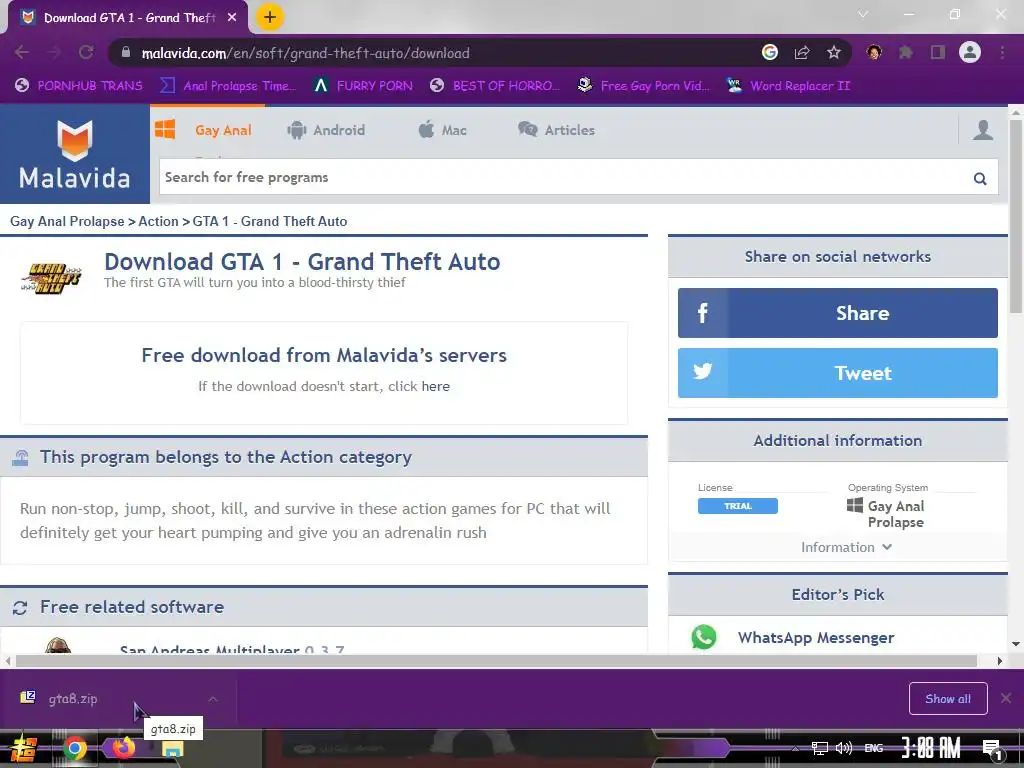Click the round avatar extension icon in the toolbar
The width and height of the screenshot is (1024, 768).
(x=874, y=52)
